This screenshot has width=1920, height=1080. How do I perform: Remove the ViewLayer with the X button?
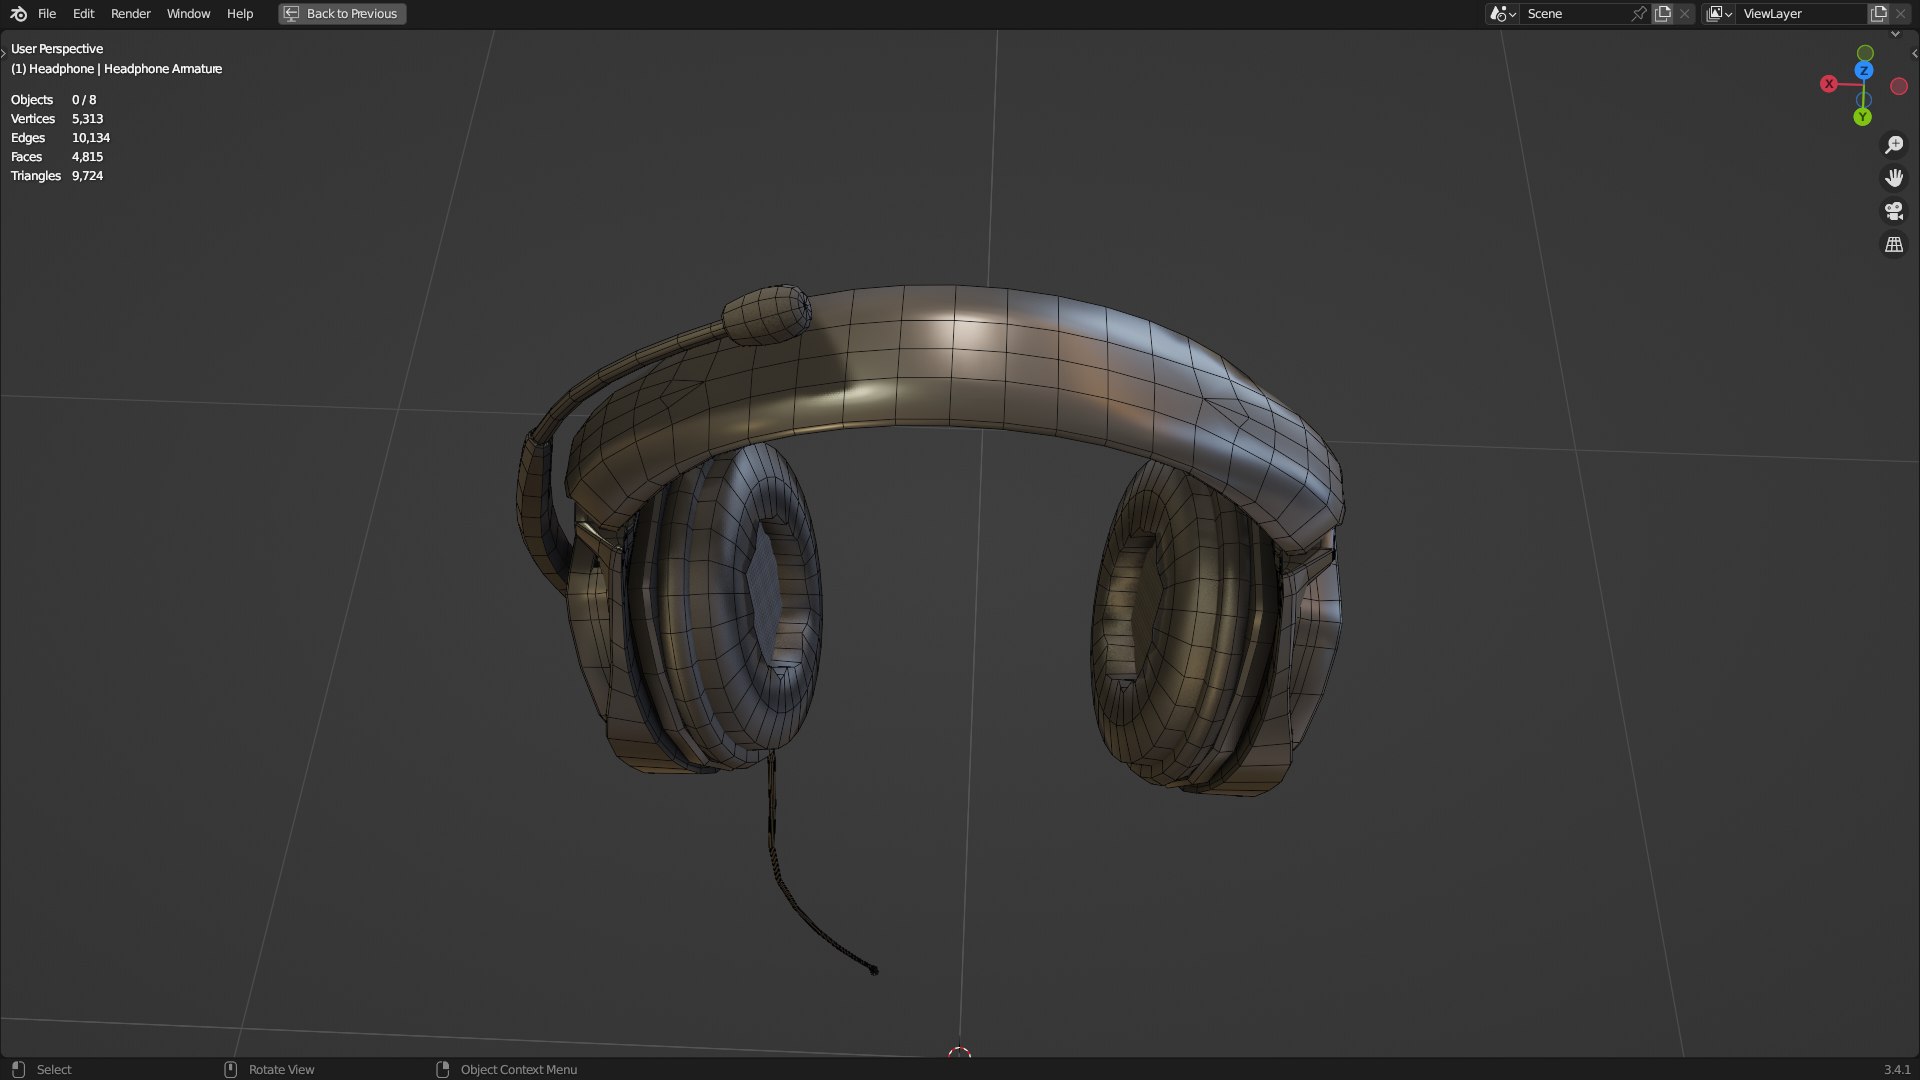[1901, 14]
